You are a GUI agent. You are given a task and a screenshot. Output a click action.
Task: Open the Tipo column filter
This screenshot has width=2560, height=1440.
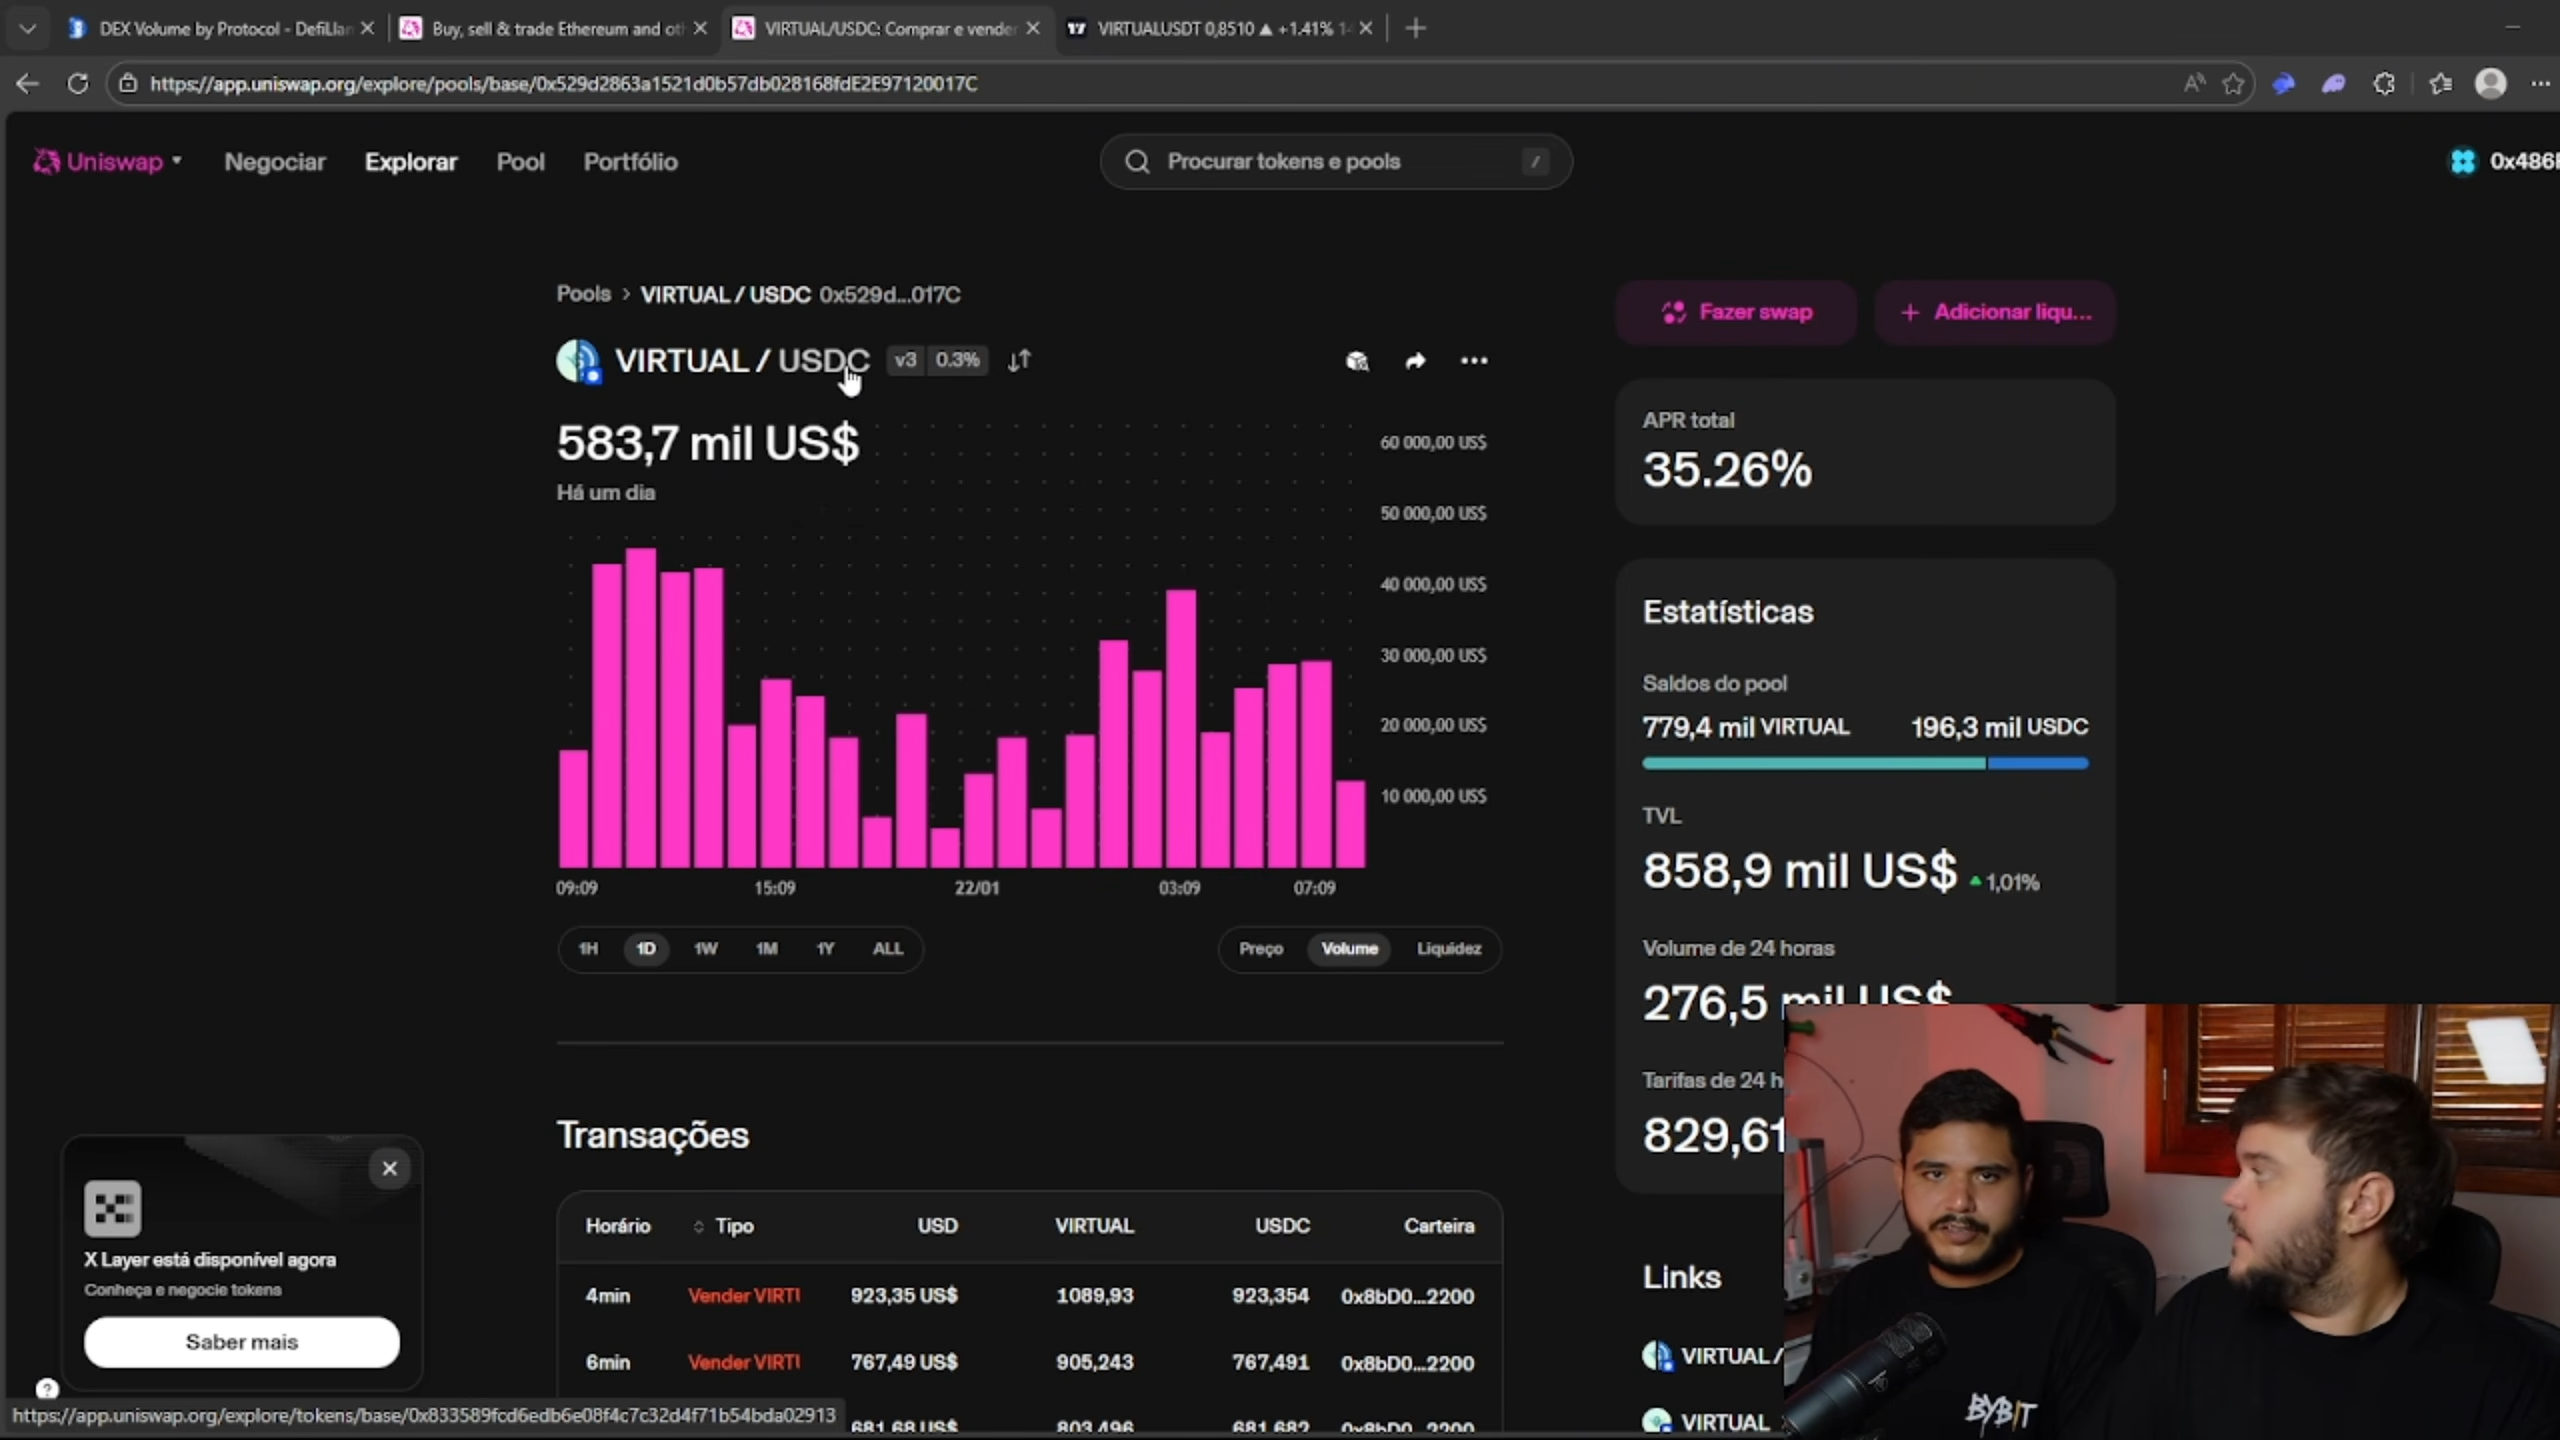[723, 1226]
